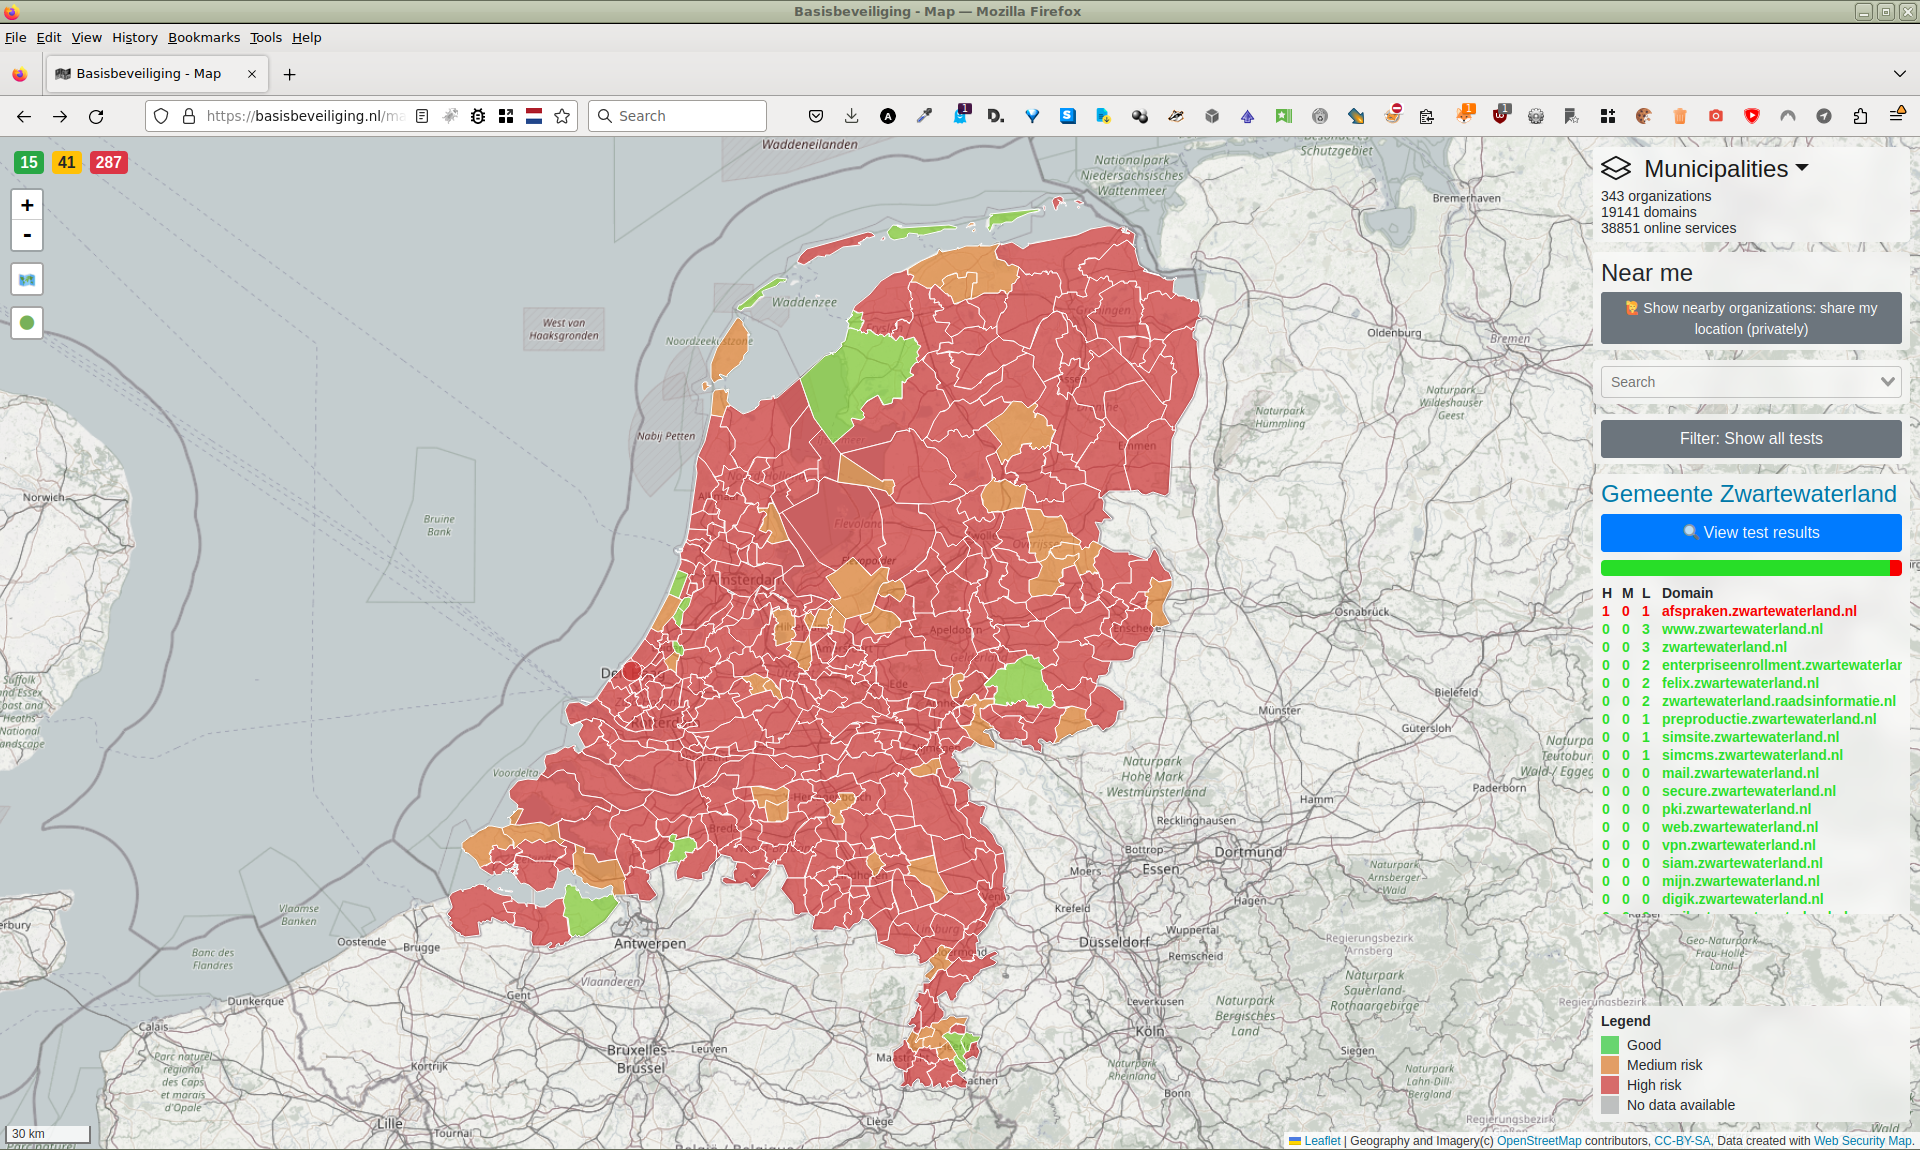The image size is (1920, 1150).
Task: Close the Basisbeveiliging - Map tab
Action: (x=252, y=74)
